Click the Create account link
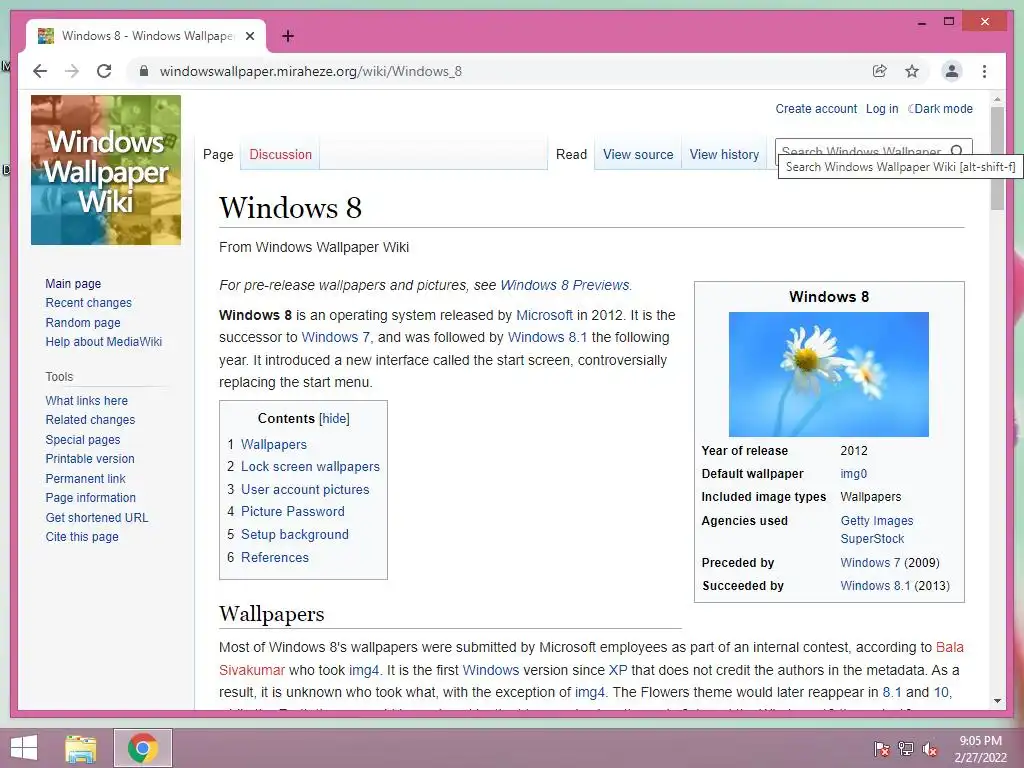 click(x=816, y=109)
